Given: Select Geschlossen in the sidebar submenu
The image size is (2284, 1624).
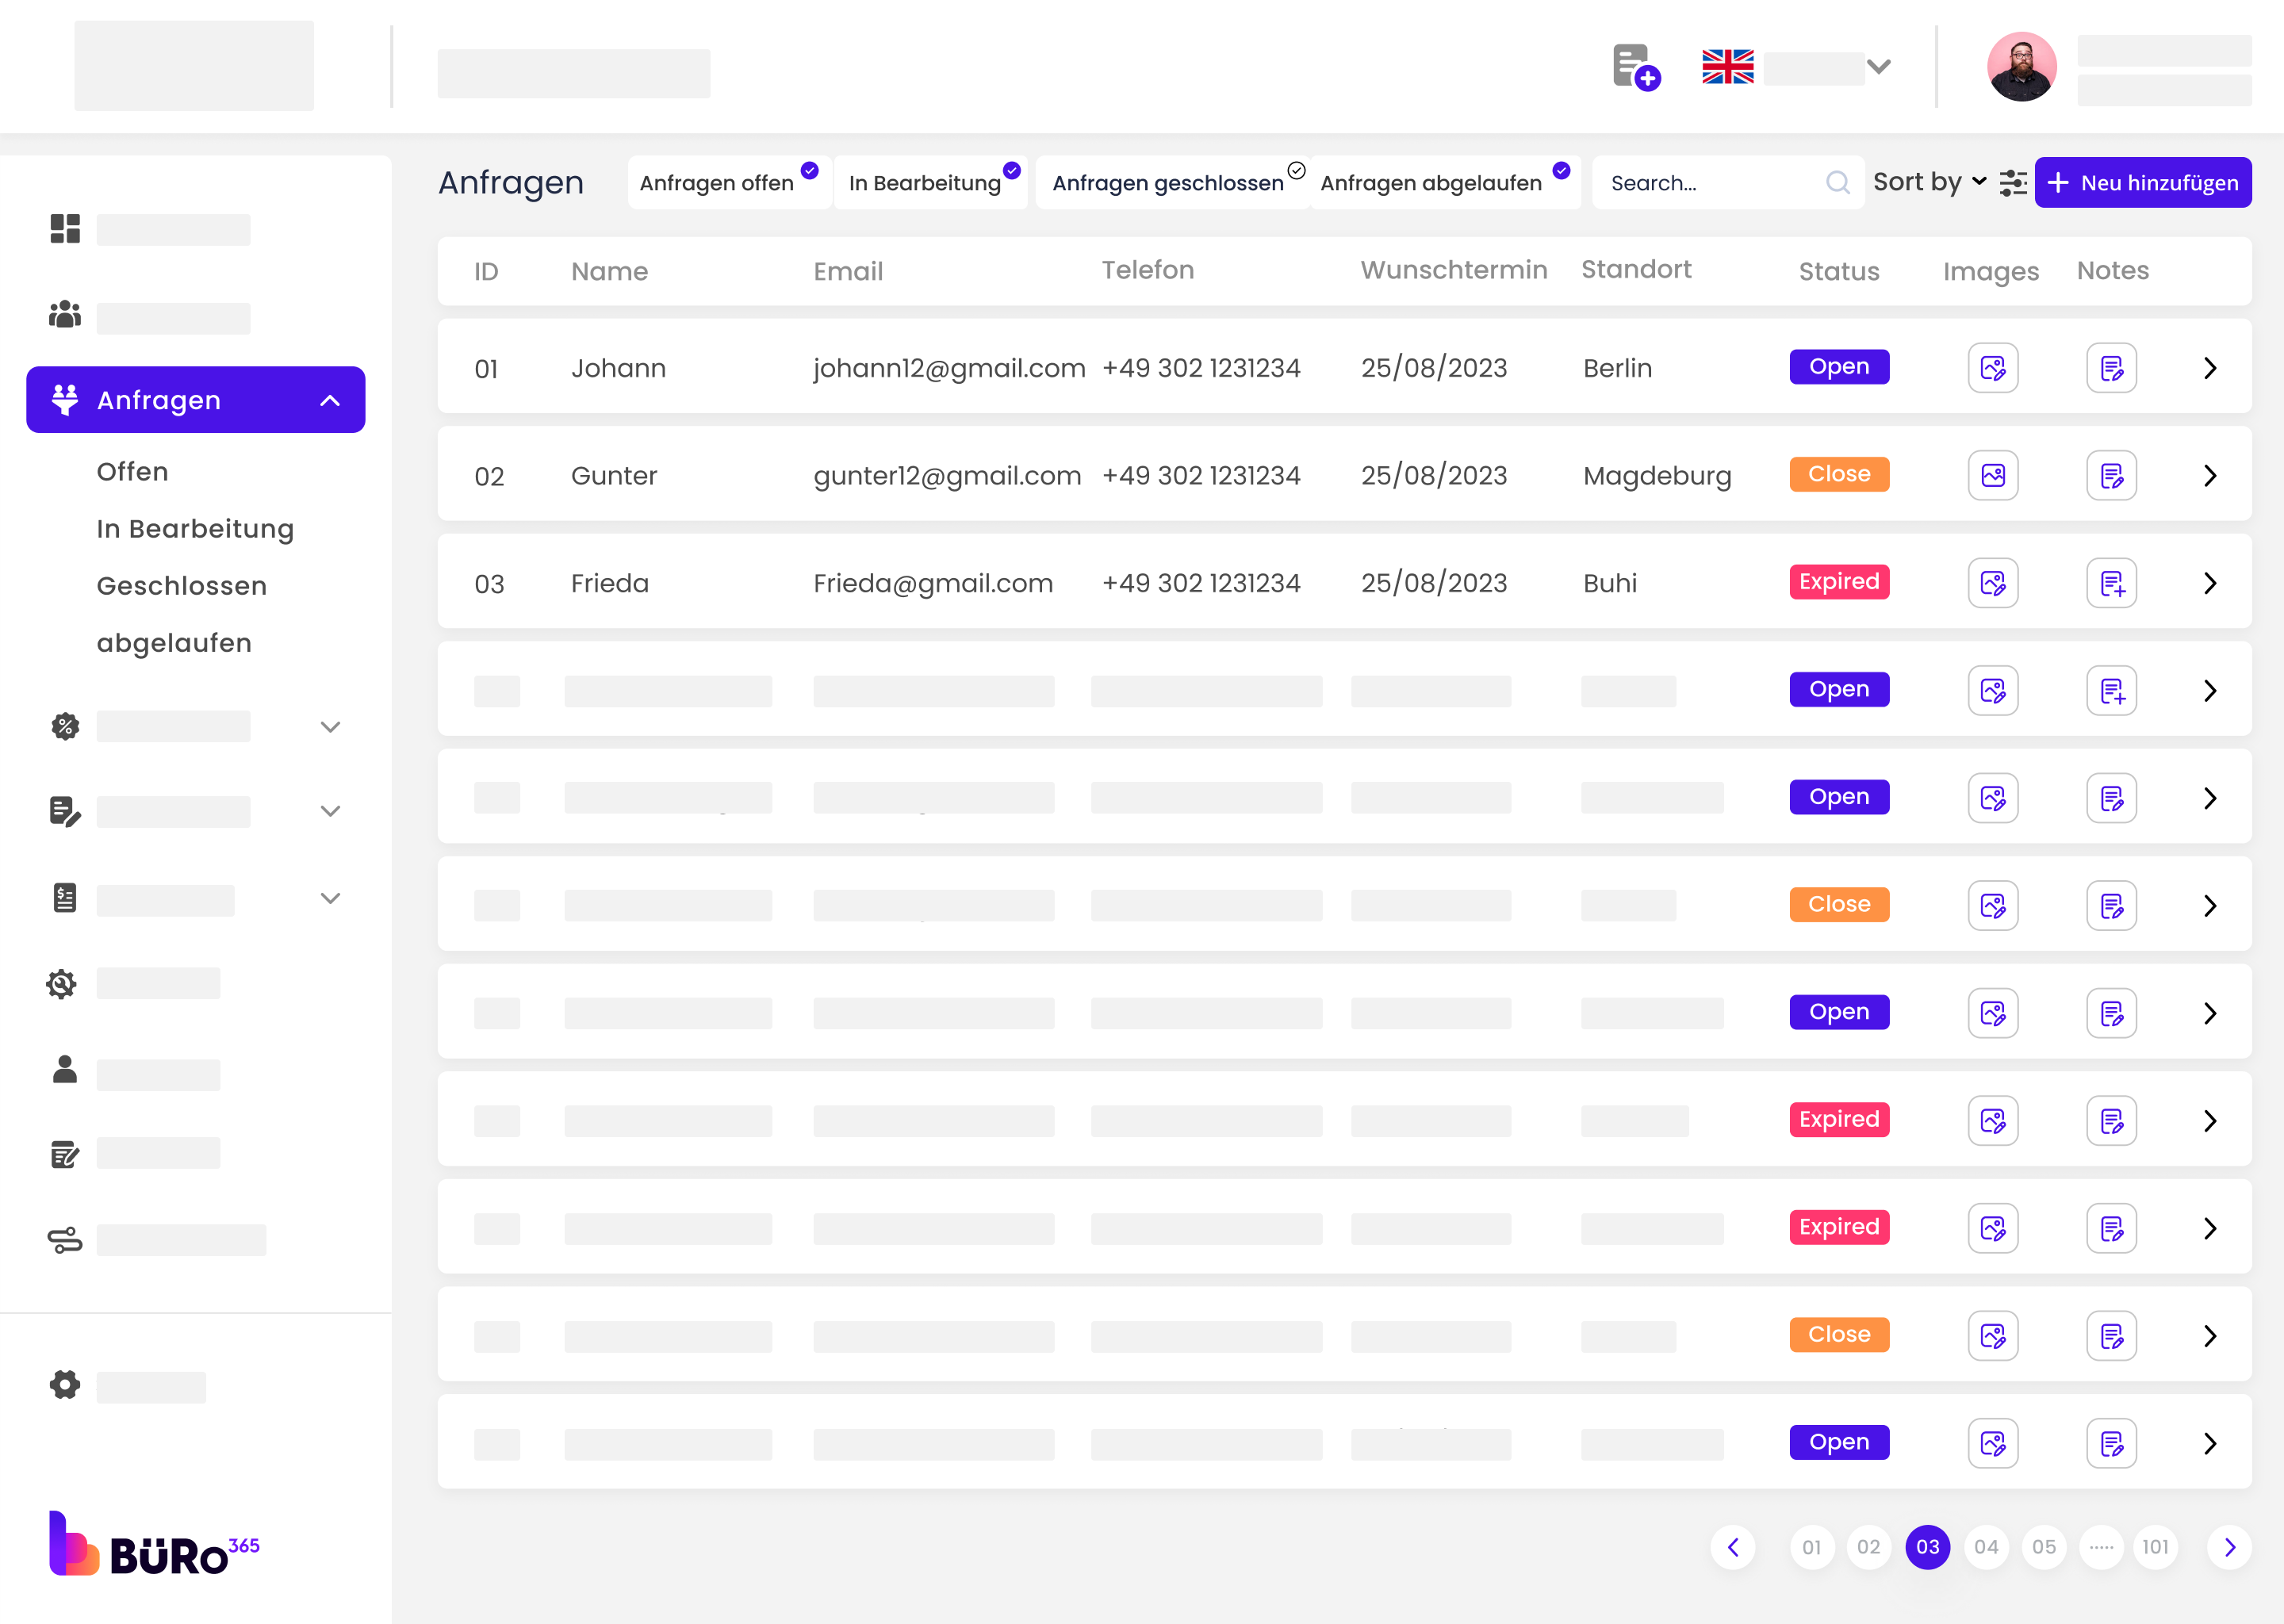Looking at the screenshot, I should coord(181,585).
